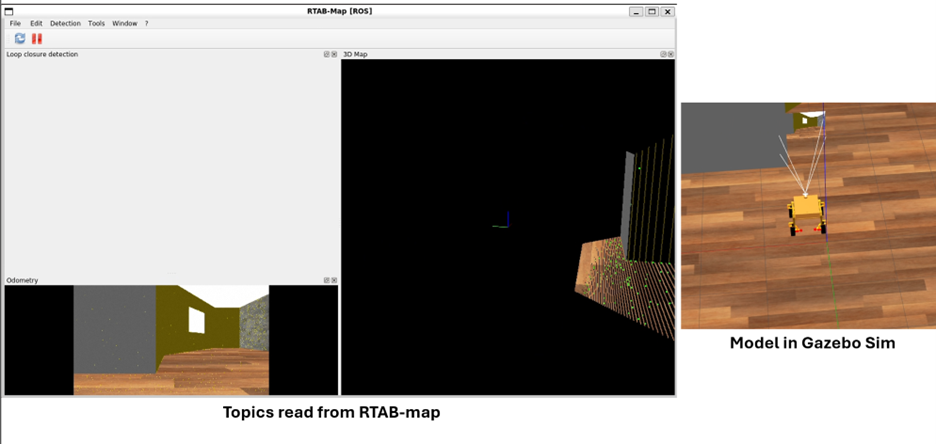
Task: Click the refresh icon in RTAB-Map toolbar
Action: 20,38
